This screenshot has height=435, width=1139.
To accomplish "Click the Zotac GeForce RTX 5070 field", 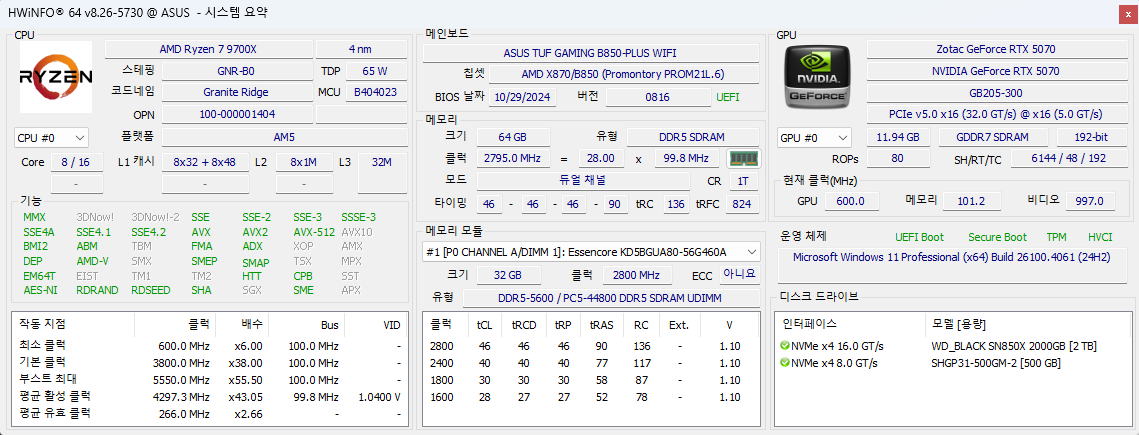I will point(996,49).
